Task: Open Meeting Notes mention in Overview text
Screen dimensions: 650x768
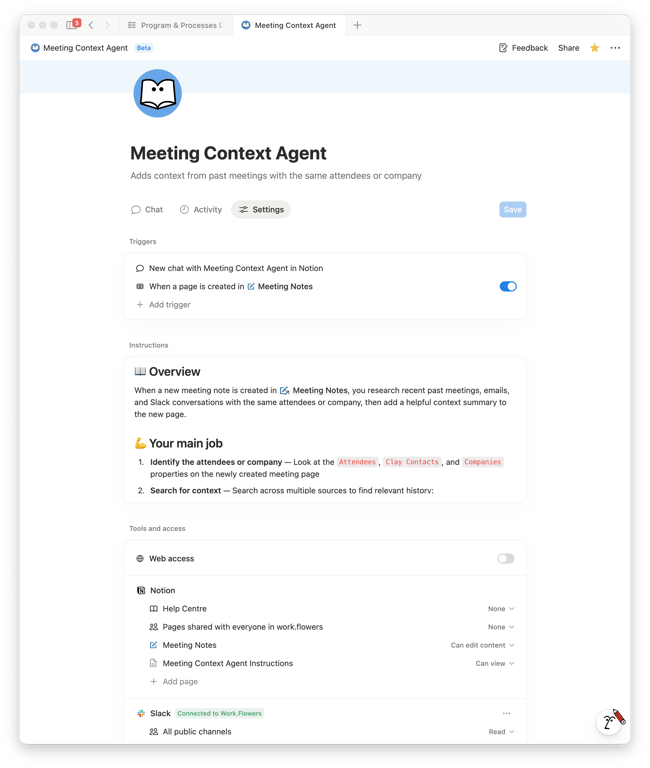Action: [313, 390]
